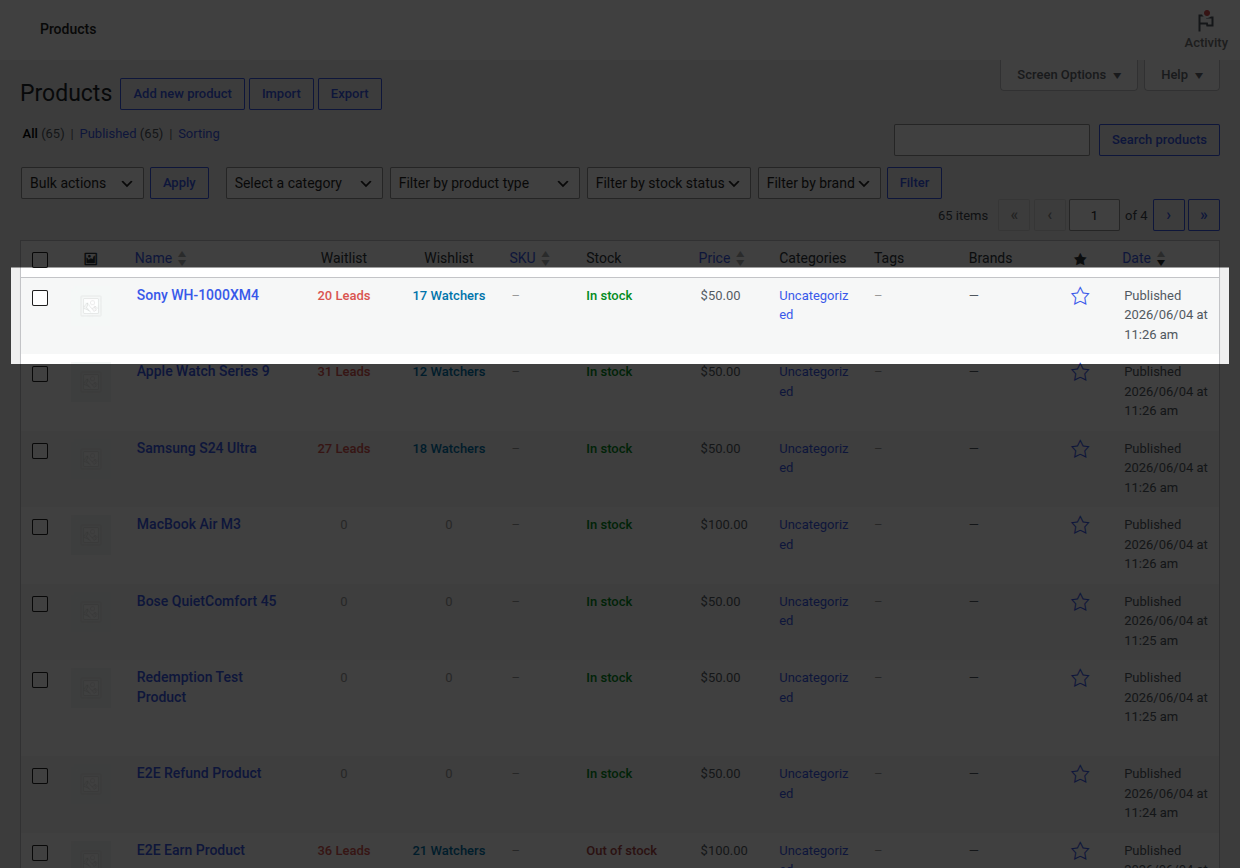Screen dimensions: 1240x868
Task: Click Out of stock for E2E Earn Product
Action: click(622, 851)
